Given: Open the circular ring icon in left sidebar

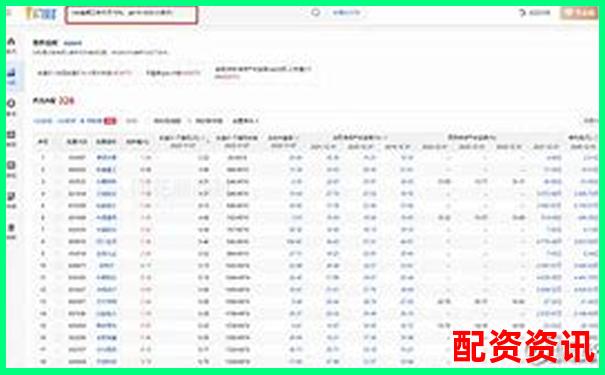Looking at the screenshot, I should coord(12,103).
